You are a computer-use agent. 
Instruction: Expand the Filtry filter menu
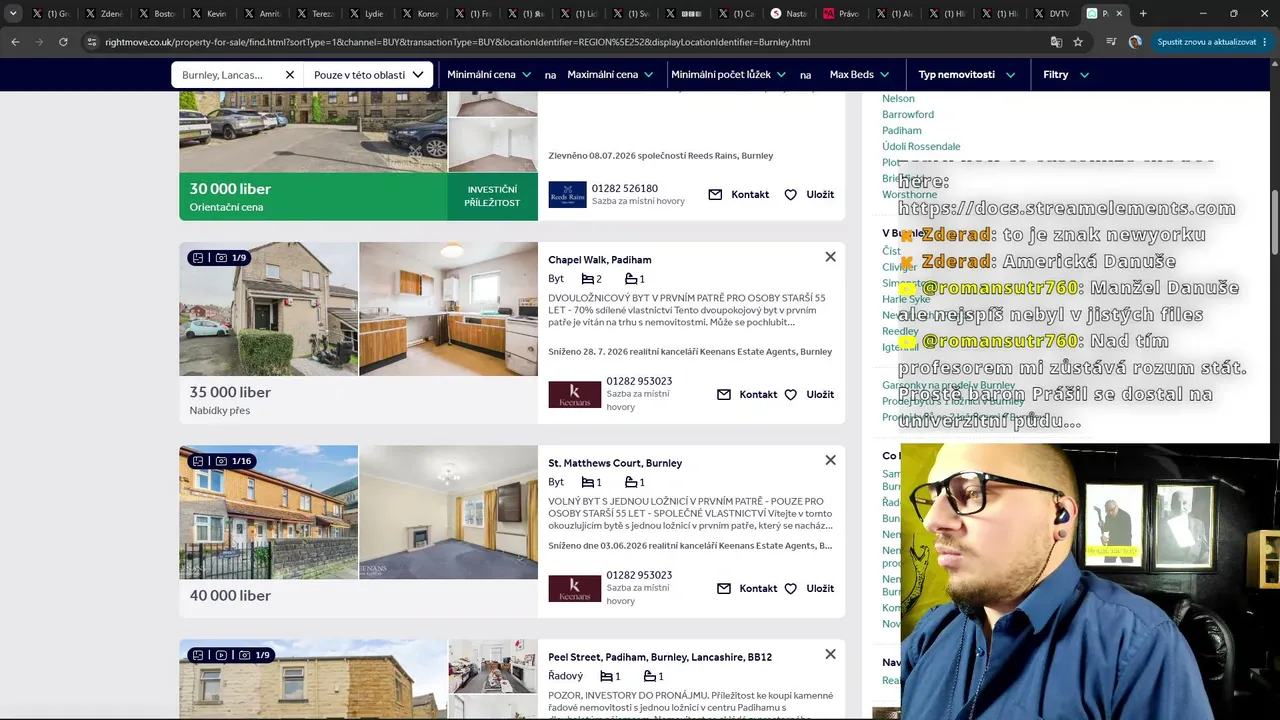click(x=1065, y=75)
